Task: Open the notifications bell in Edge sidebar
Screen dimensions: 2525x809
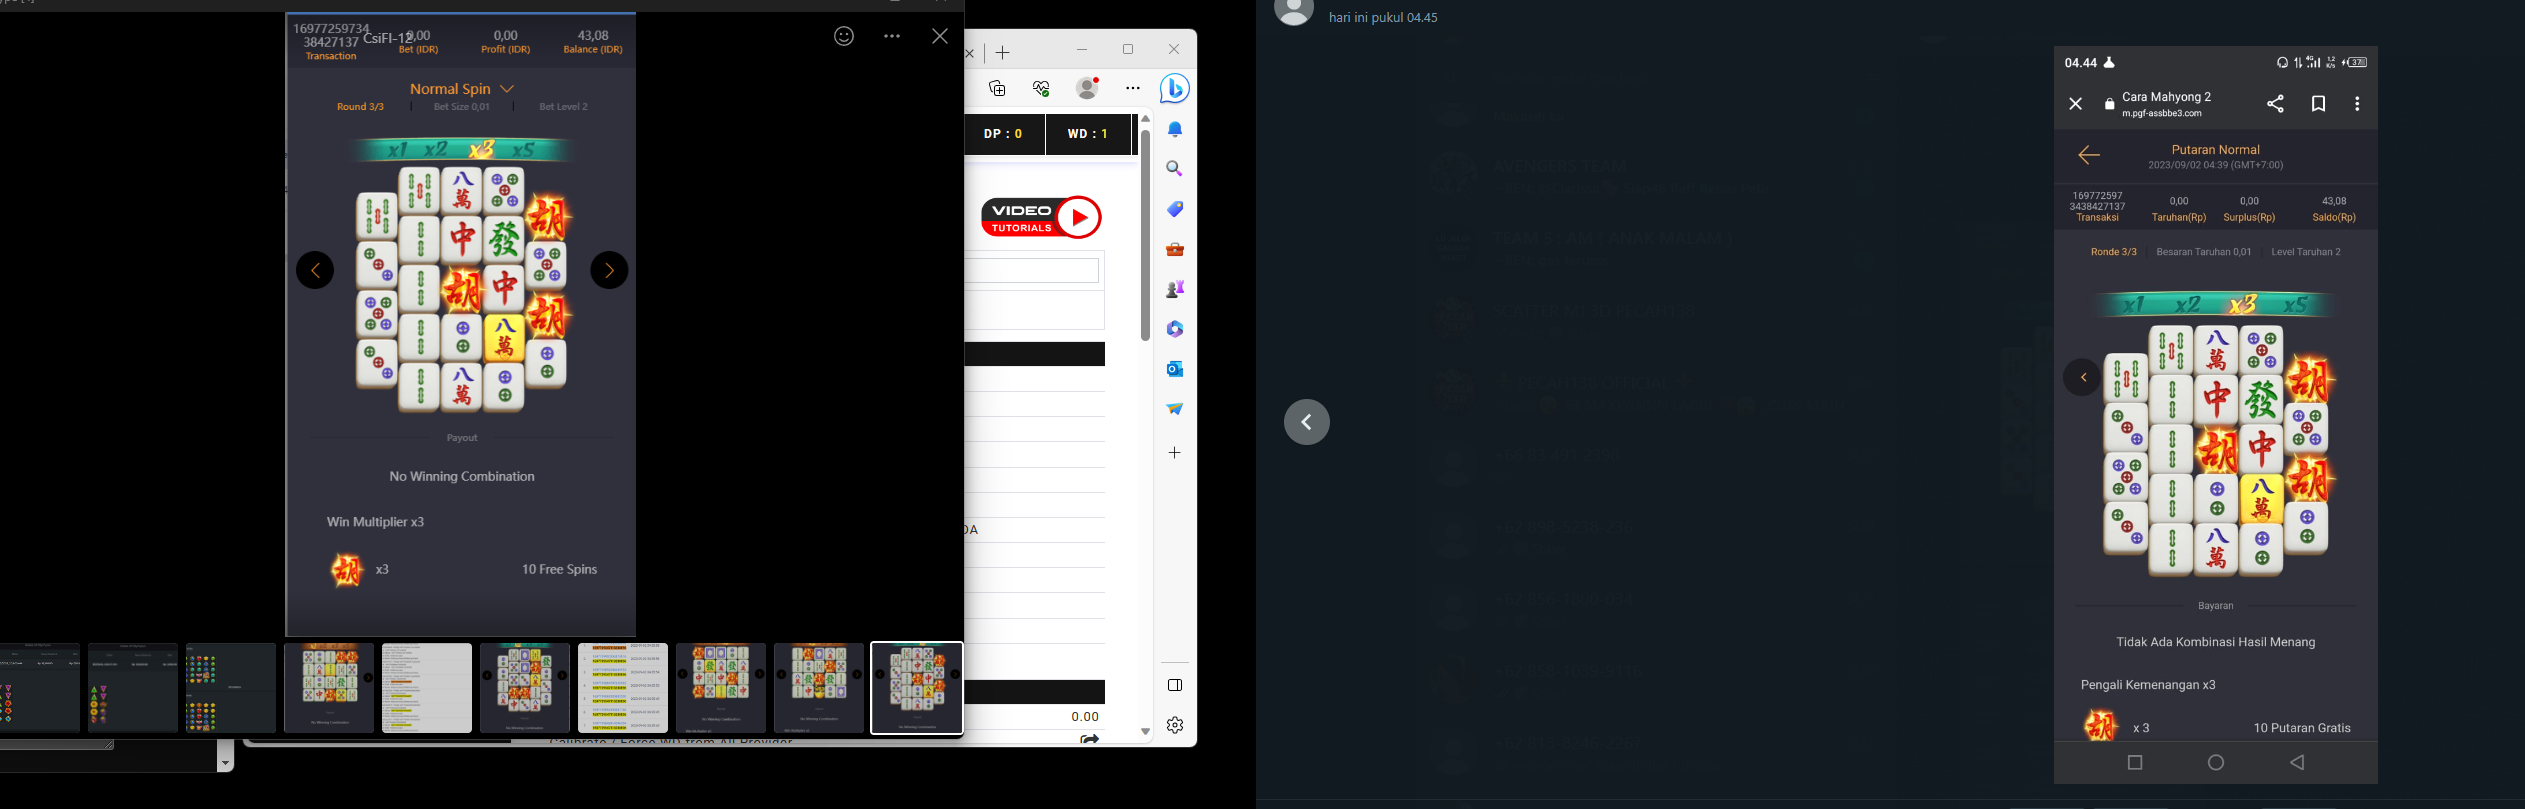Action: [x=1175, y=129]
